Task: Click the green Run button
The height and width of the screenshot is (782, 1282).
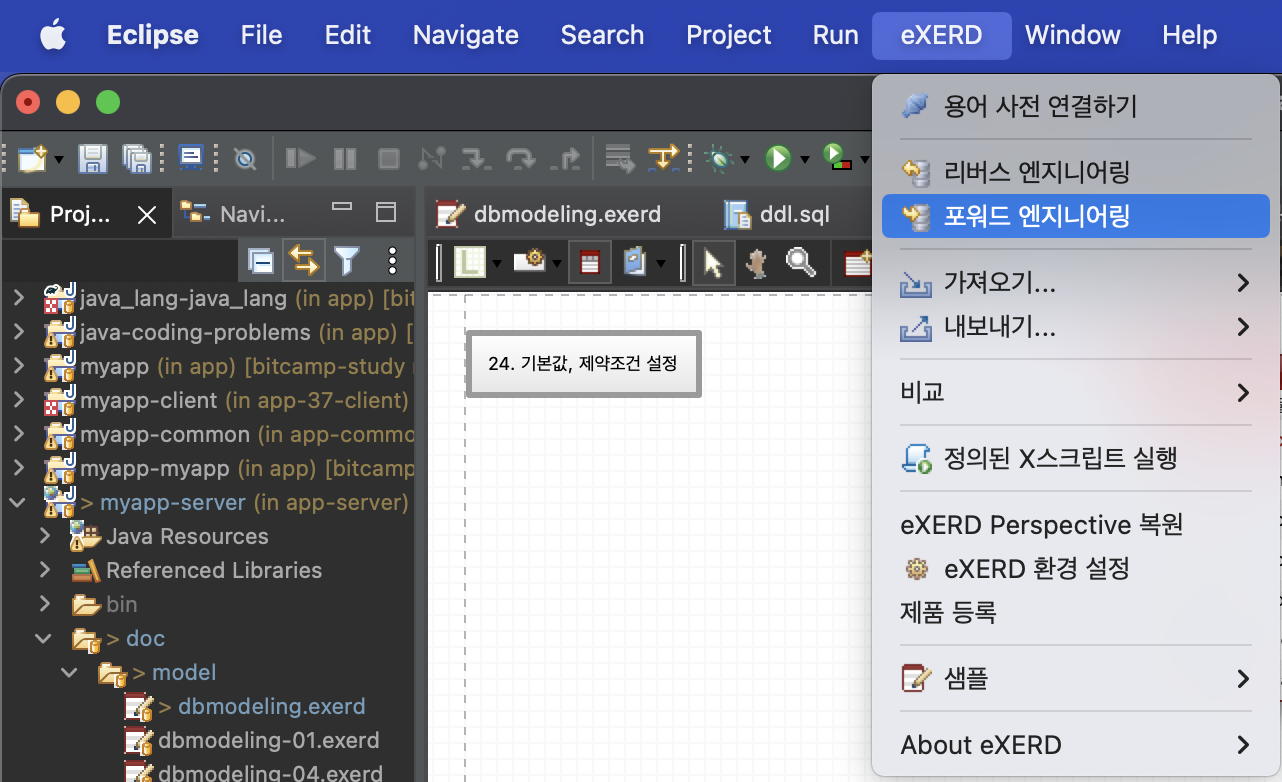Action: 777,158
